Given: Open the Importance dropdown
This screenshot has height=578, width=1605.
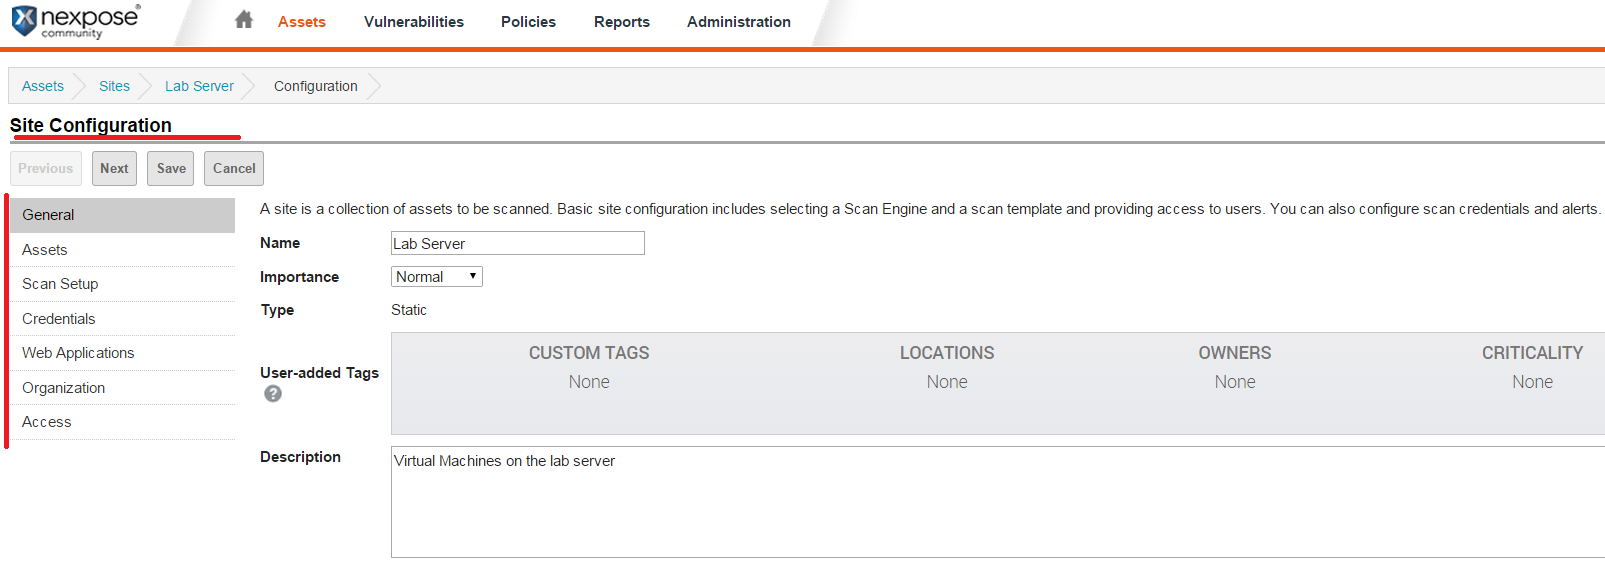Looking at the screenshot, I should tap(436, 277).
